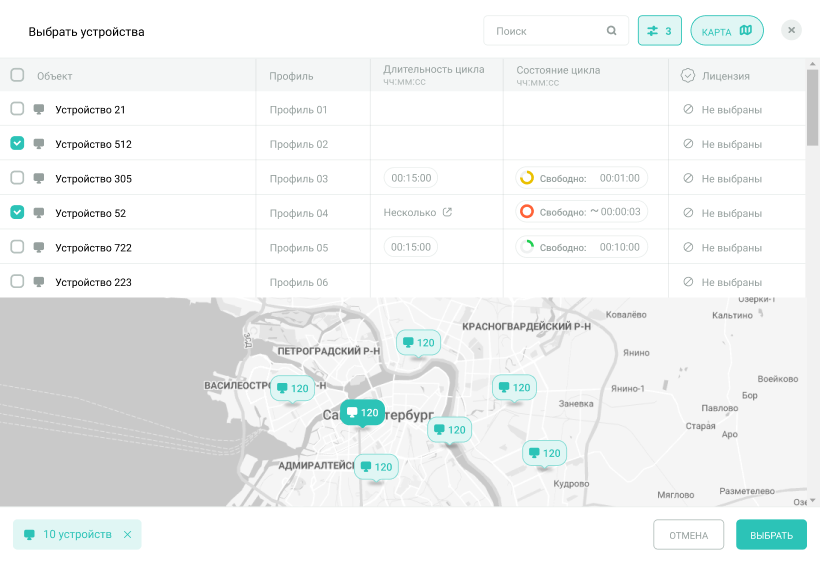This screenshot has width=820, height=562.
Task: Click the monitor icon of Устройство 305
Action: [39, 178]
